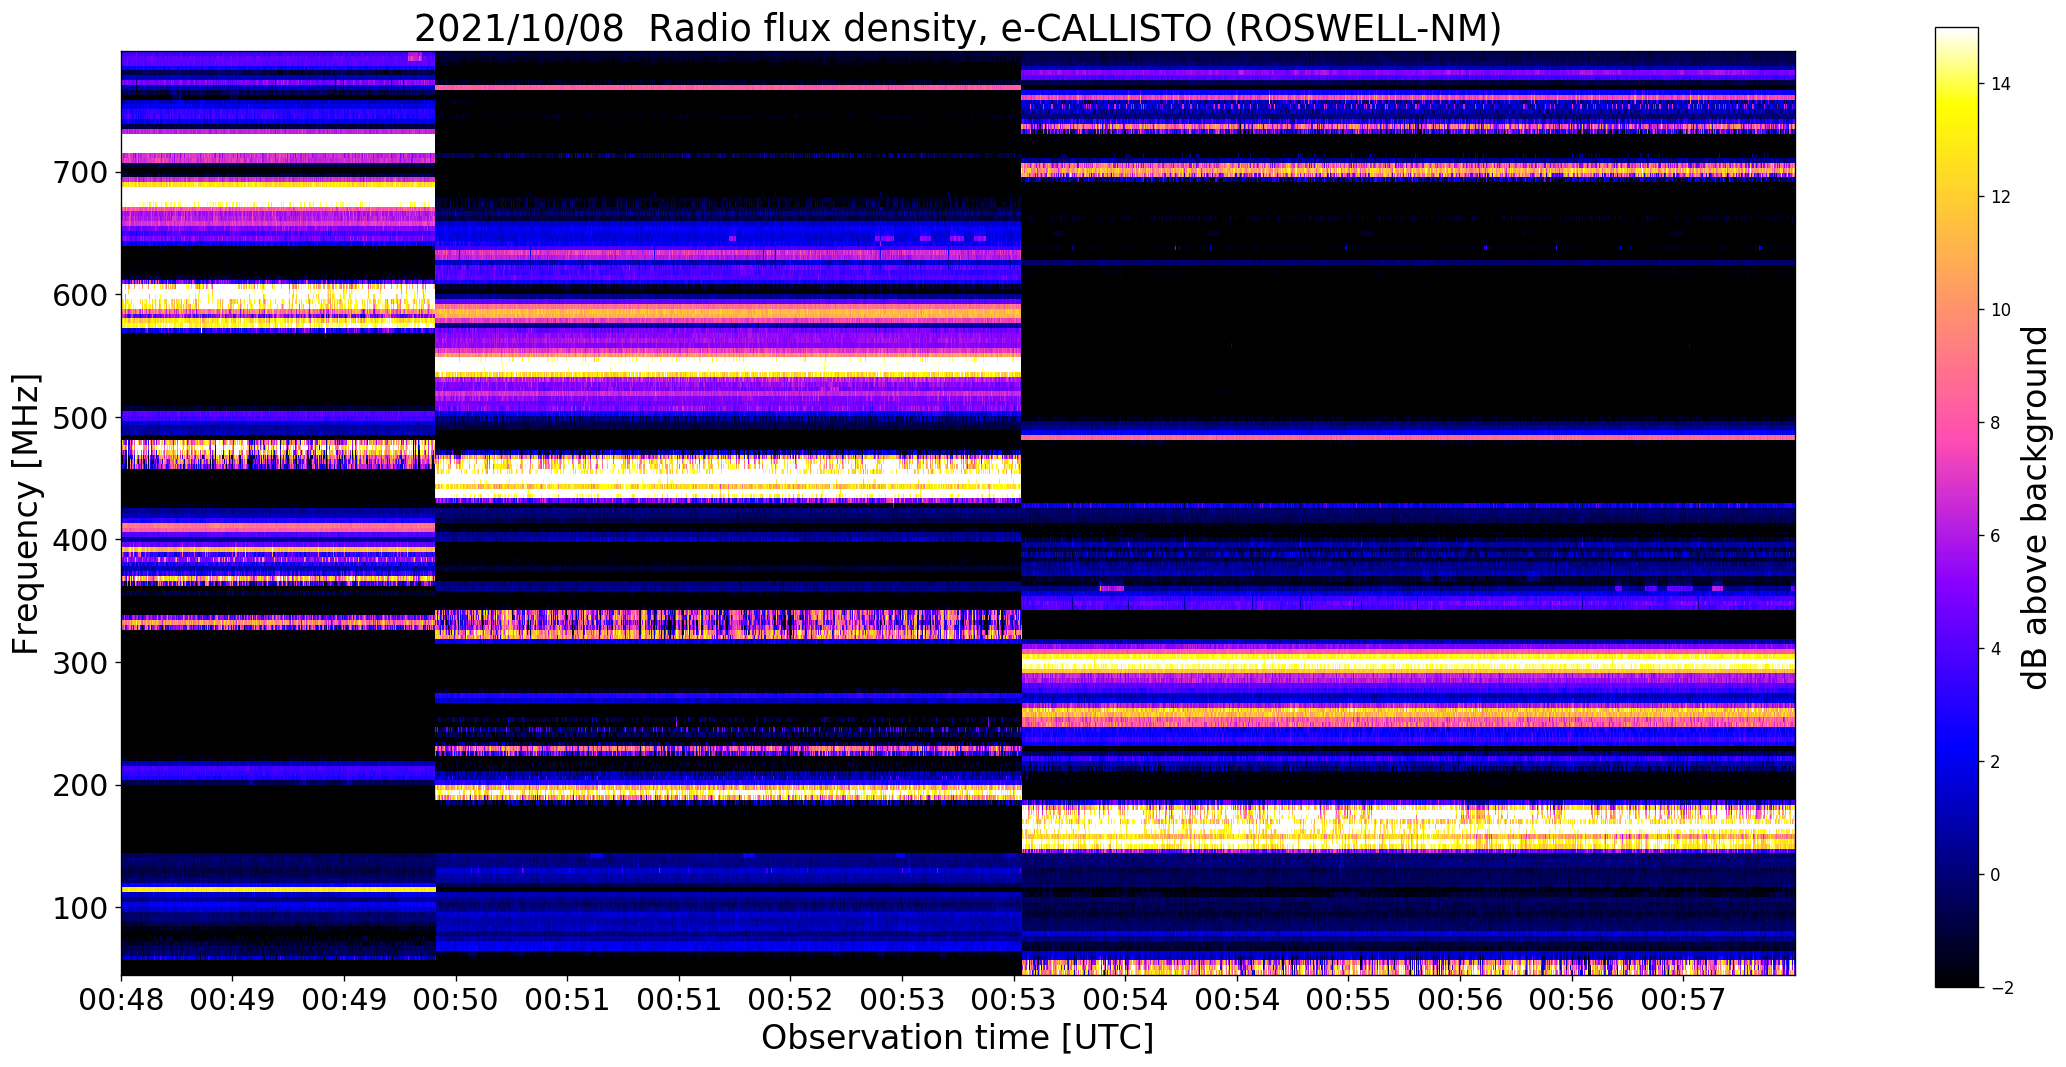Click the 600 MHz frequency tick label
2066x1067 pixels.
point(80,295)
